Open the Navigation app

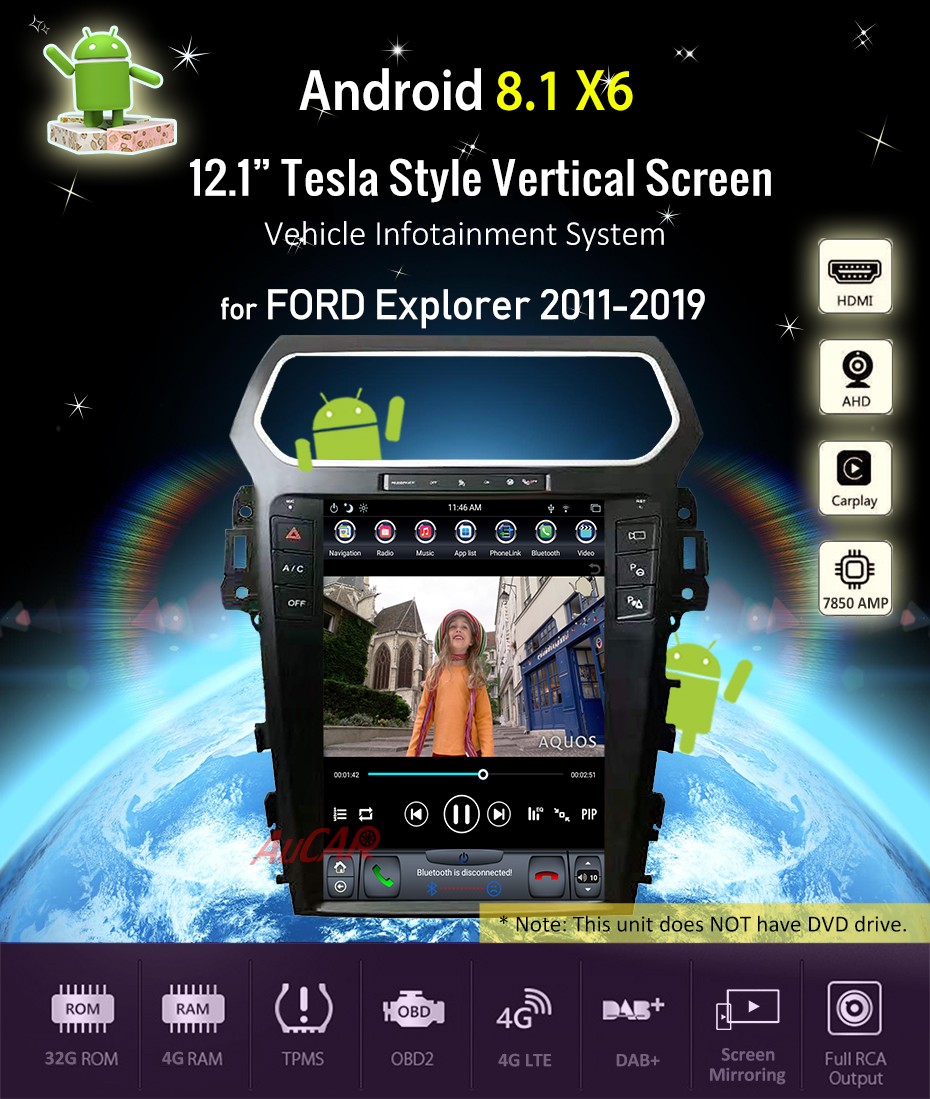click(x=345, y=538)
